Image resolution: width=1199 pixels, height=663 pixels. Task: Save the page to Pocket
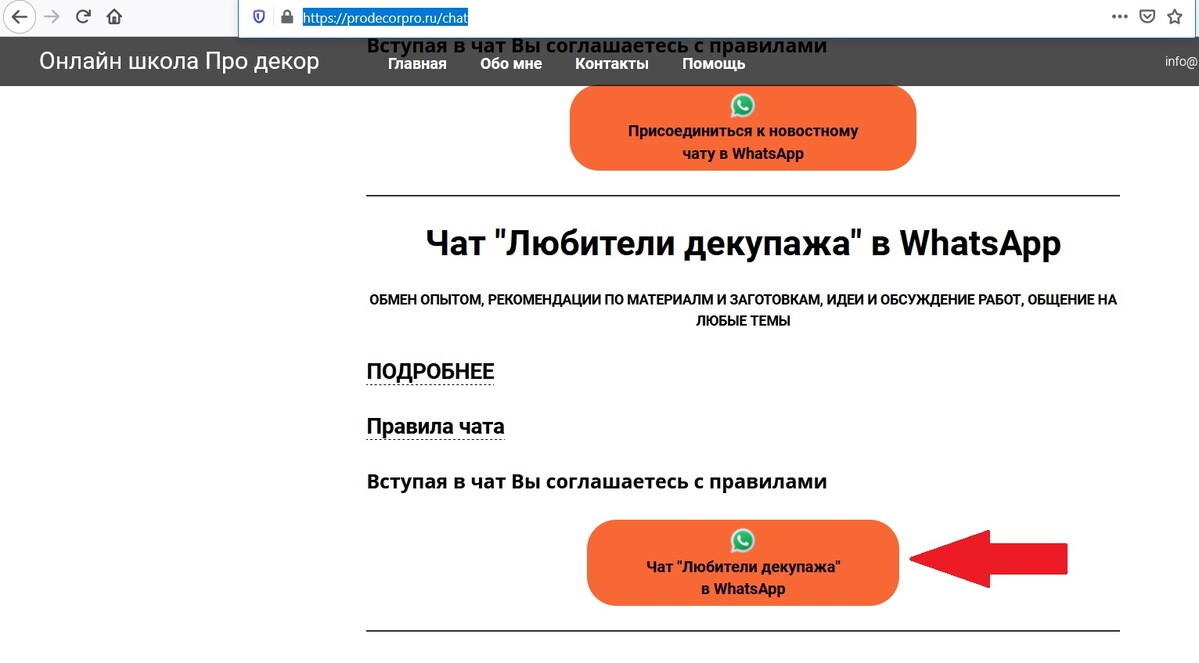click(x=1147, y=17)
